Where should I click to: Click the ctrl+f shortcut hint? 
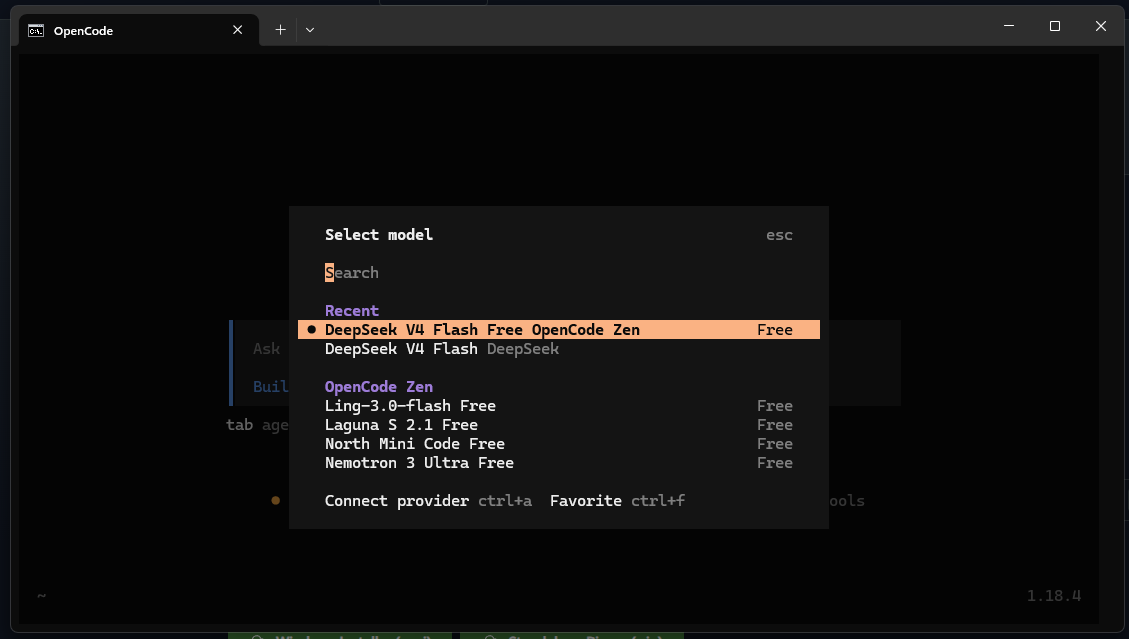point(658,501)
